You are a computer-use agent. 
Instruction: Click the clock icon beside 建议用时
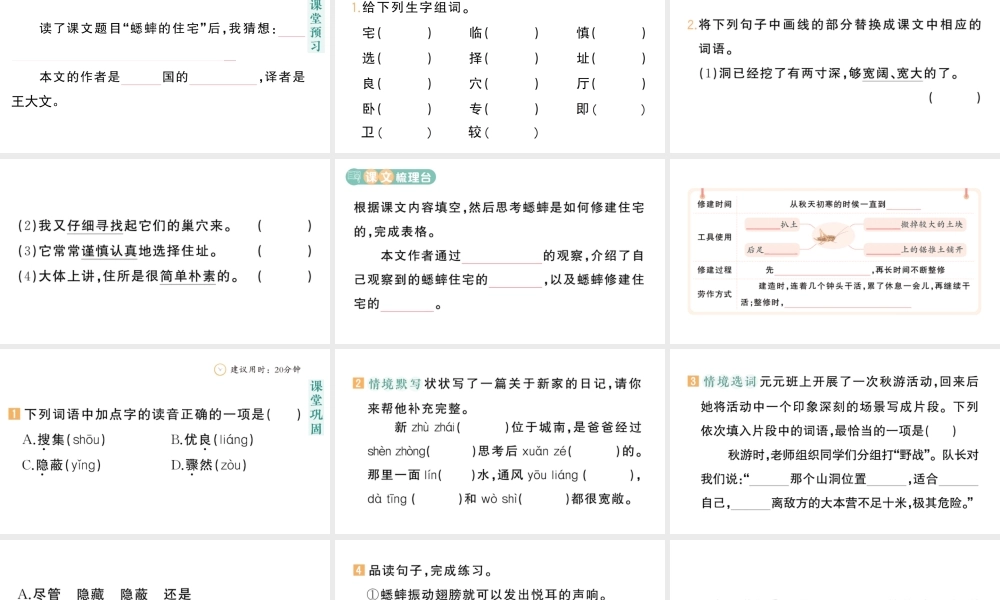[x=220, y=369]
